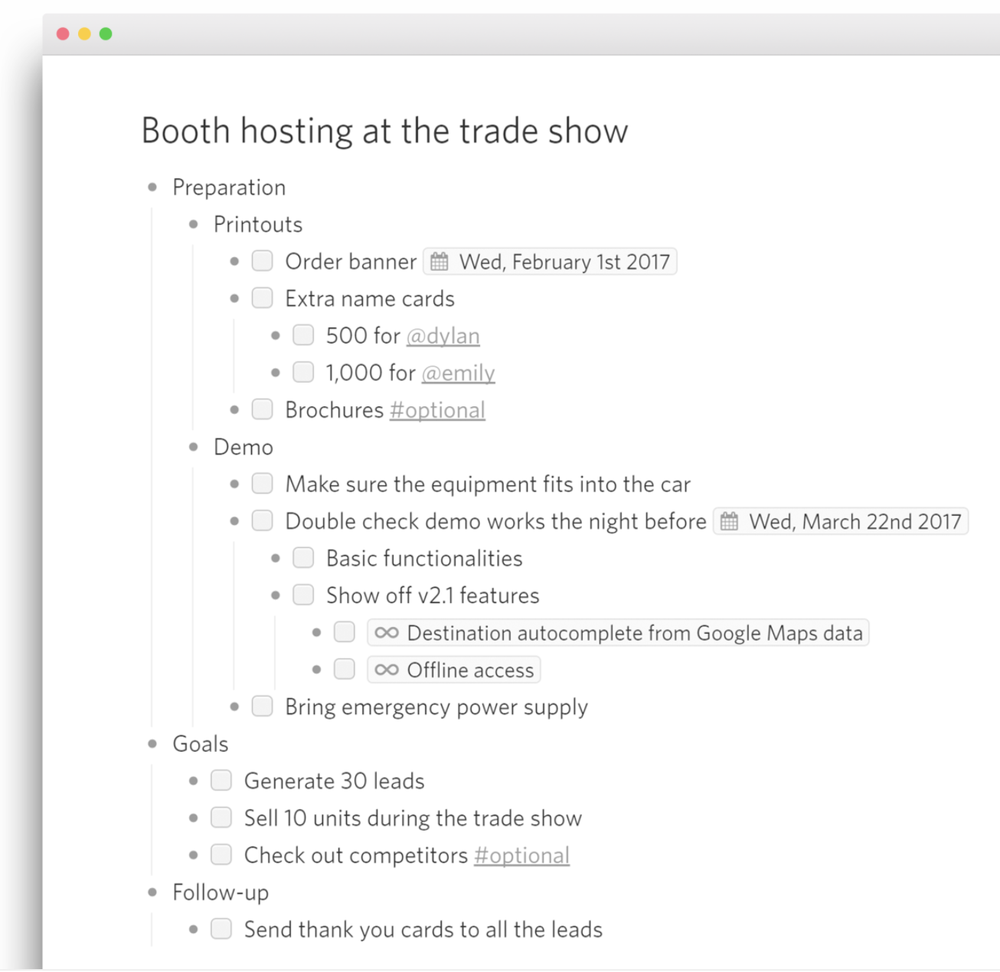Select the Follow-up item text
The height and width of the screenshot is (972, 1000).
pos(221,892)
